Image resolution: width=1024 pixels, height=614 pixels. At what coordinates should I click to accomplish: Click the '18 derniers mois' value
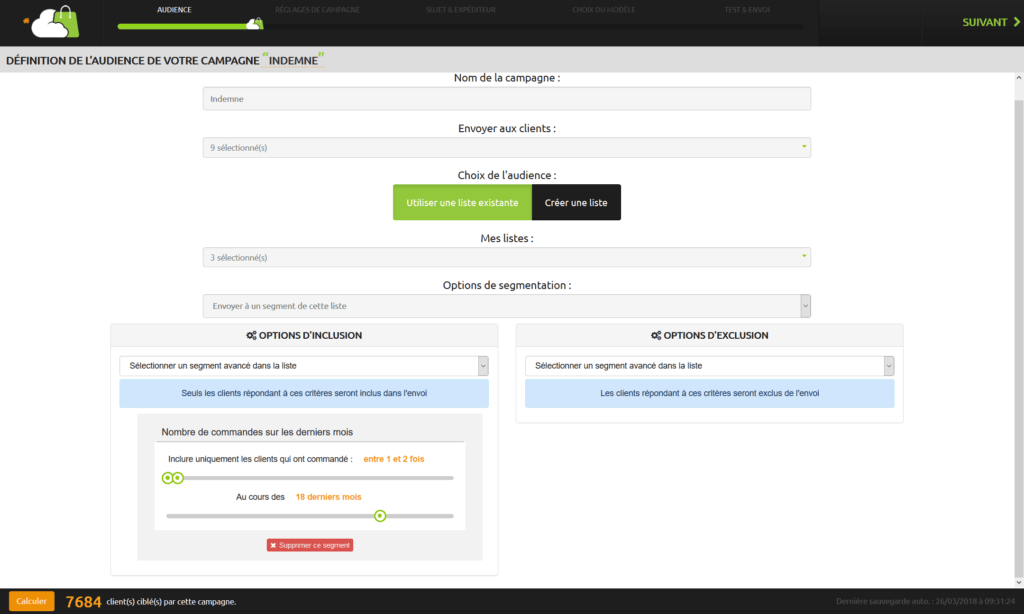[328, 497]
